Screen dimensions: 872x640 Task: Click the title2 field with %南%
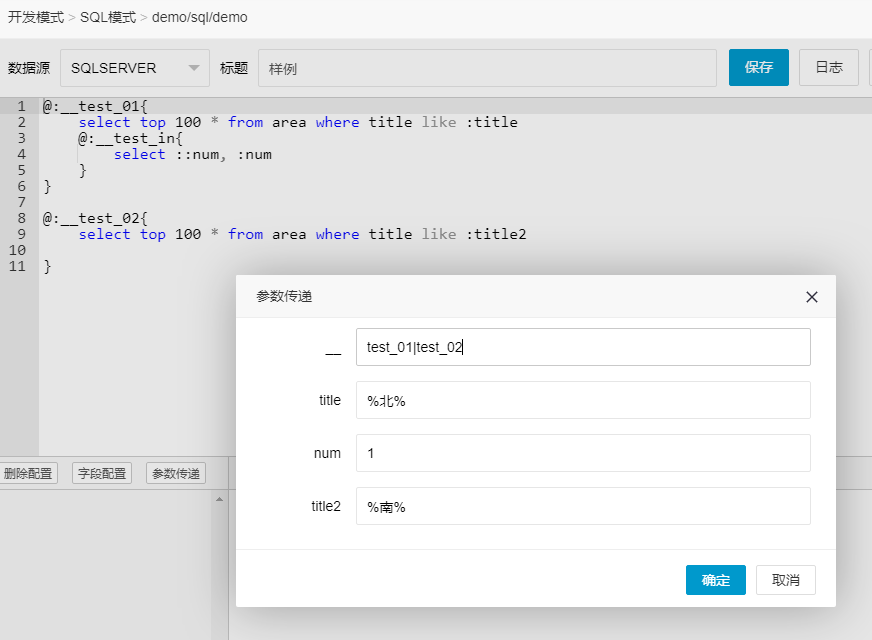point(583,506)
